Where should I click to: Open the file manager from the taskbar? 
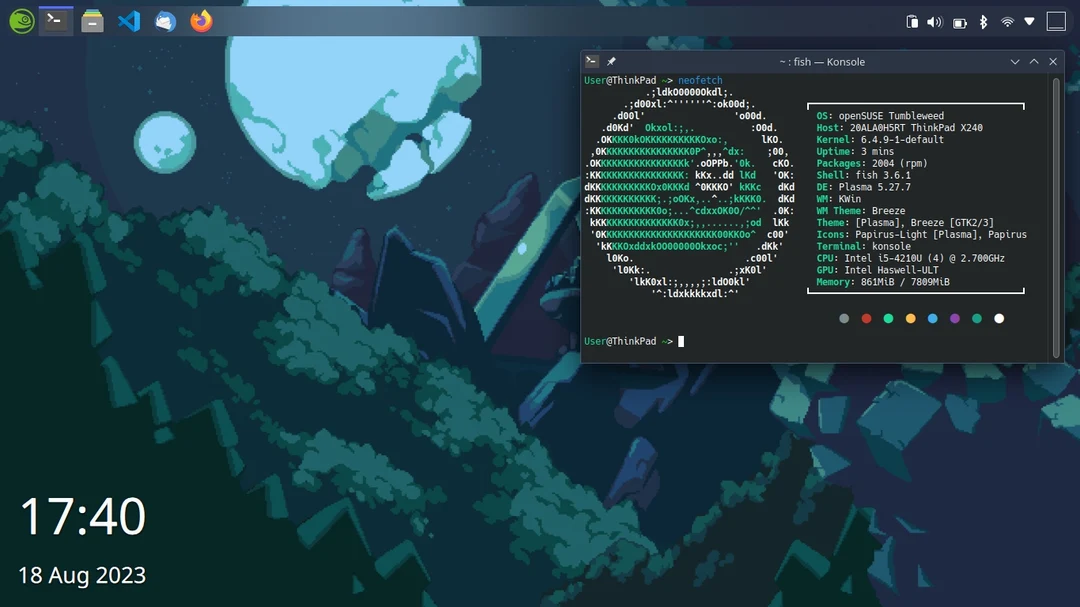92,20
